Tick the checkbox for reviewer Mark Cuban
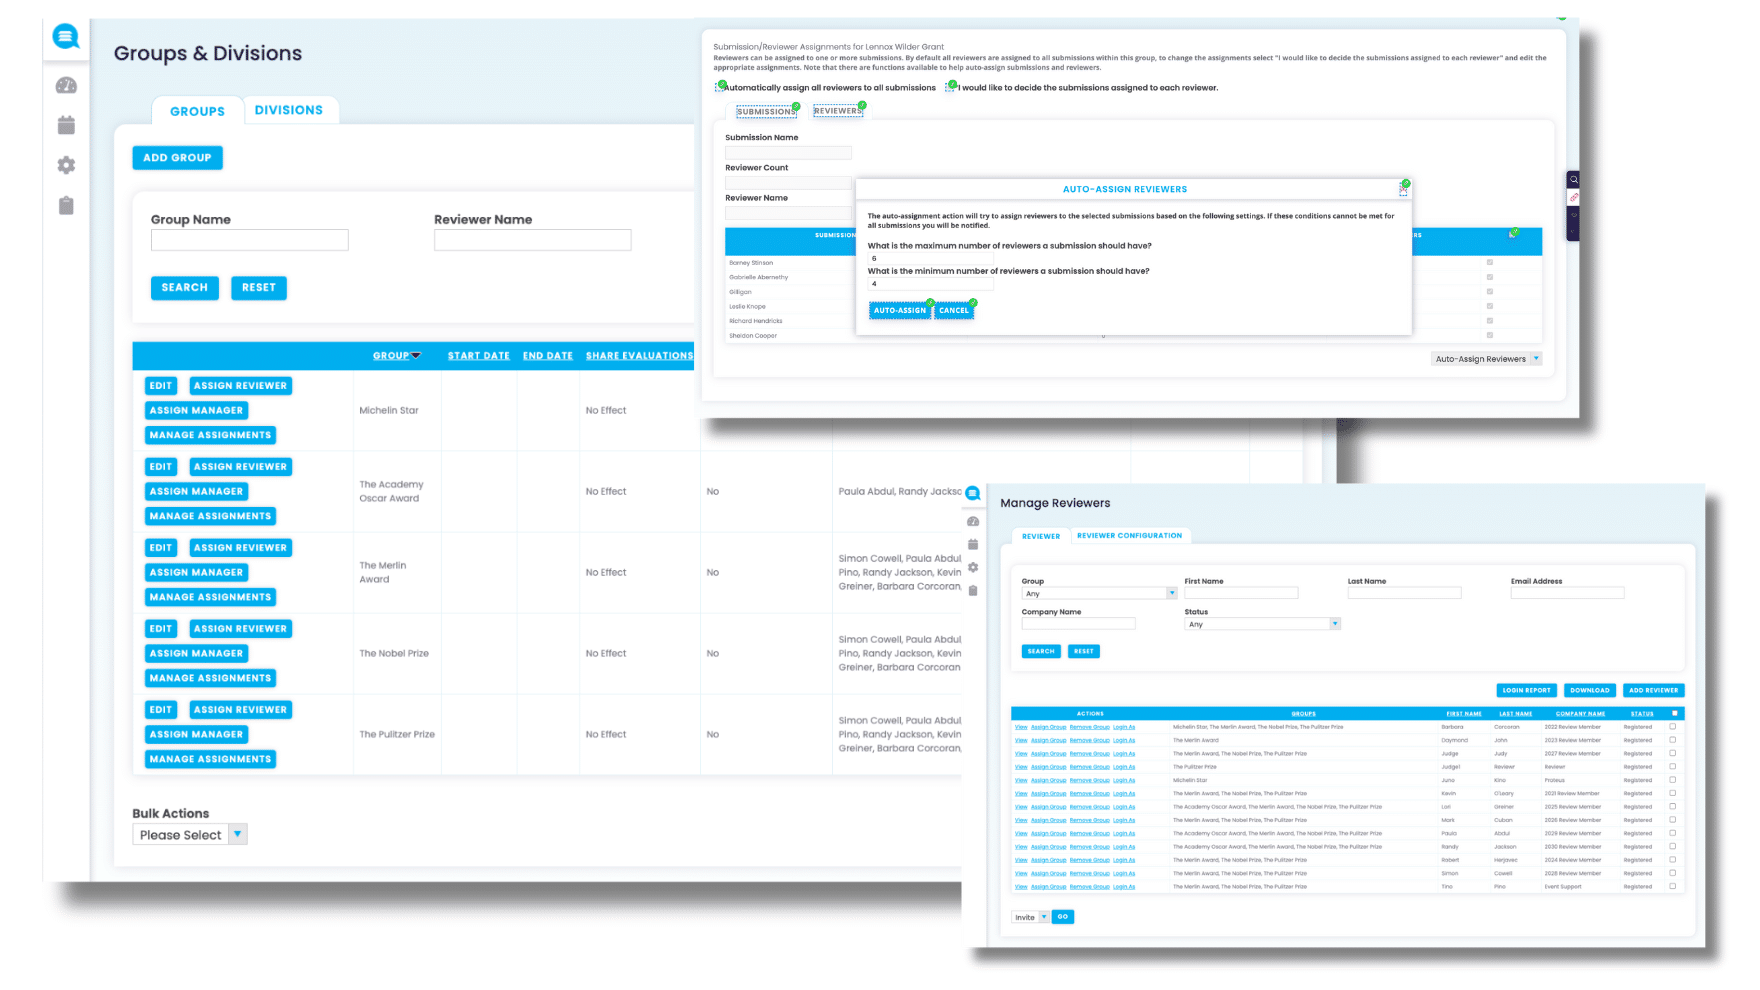This screenshot has width=1760, height=990. coord(1673,820)
